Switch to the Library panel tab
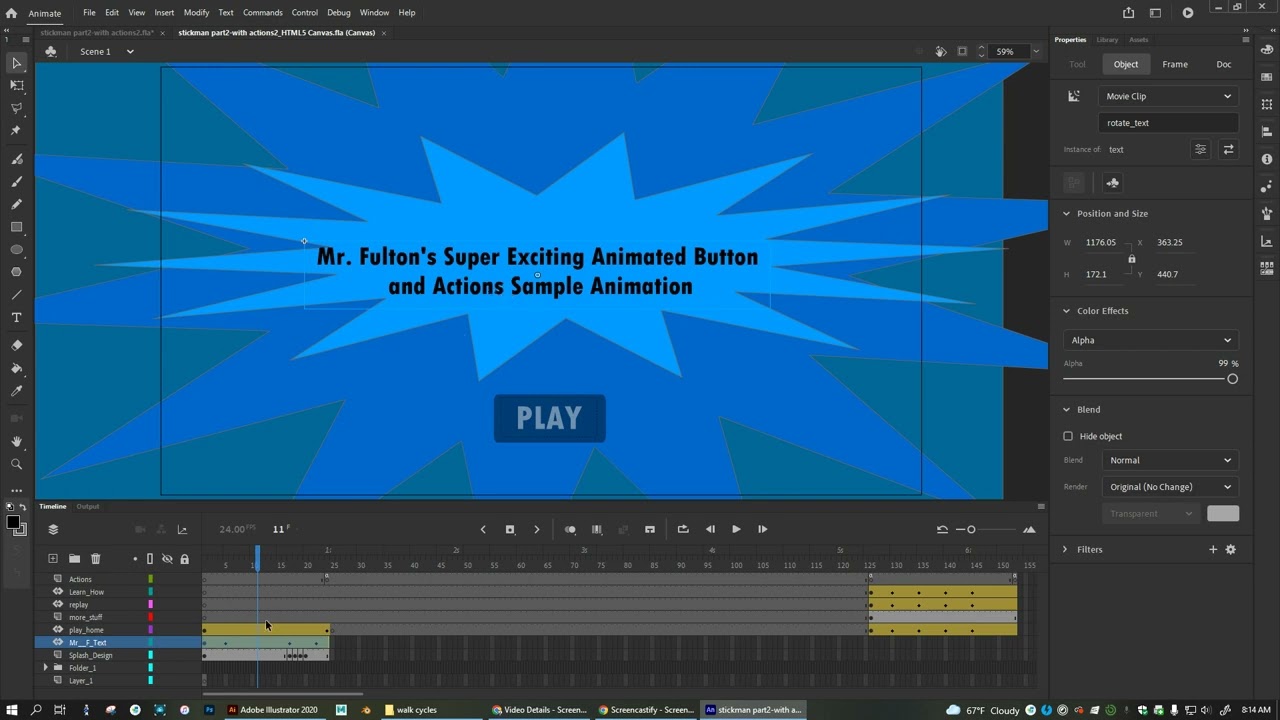The image size is (1280, 720). point(1107,40)
